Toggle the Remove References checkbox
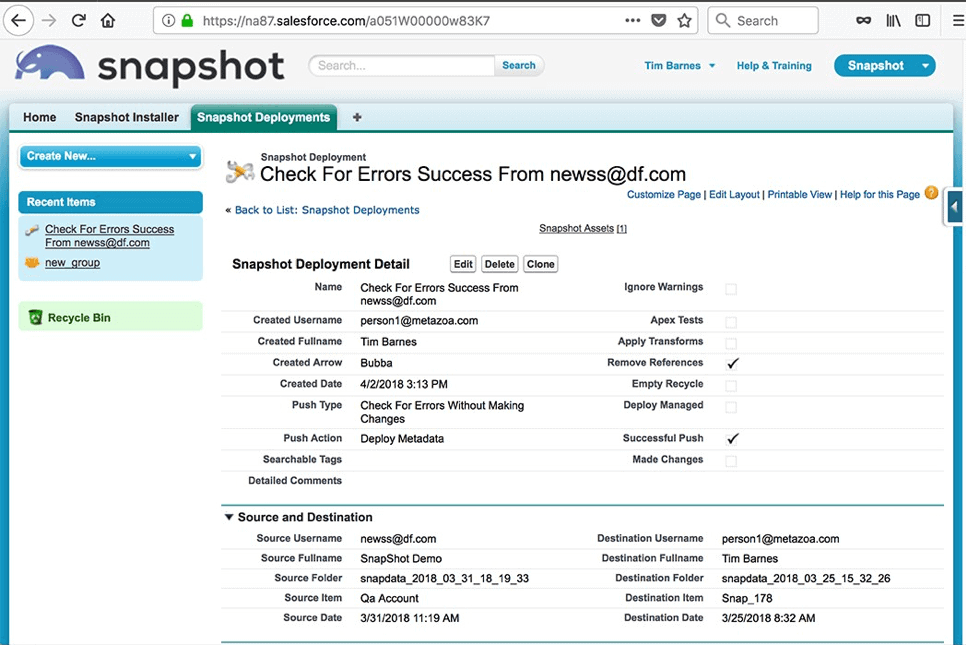This screenshot has width=966, height=645. pyautogui.click(x=732, y=363)
